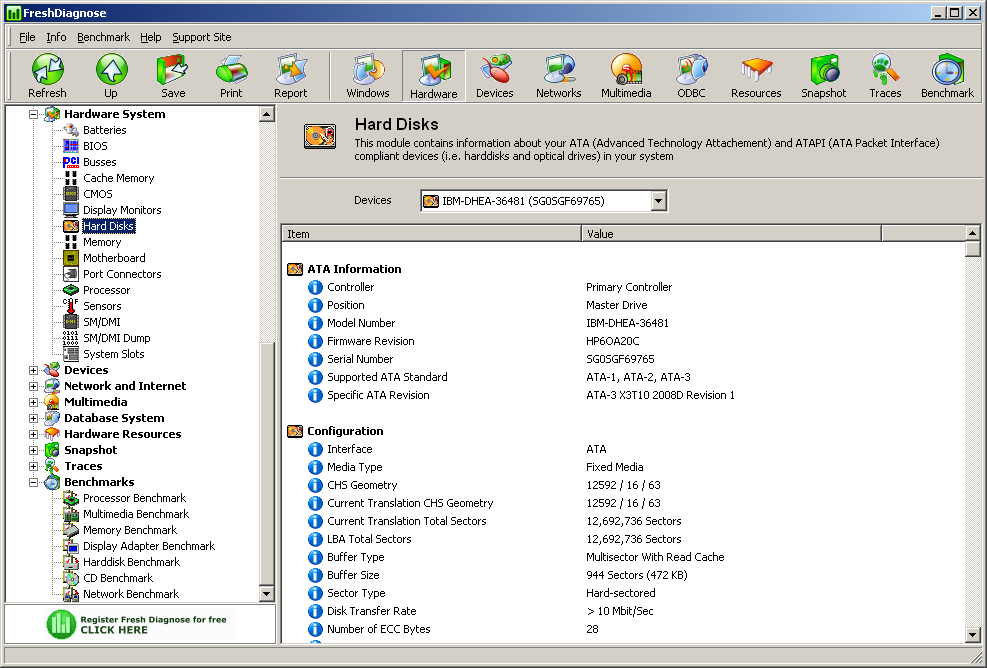Expand the Database System node
Screen dimensions: 987x668
click(x=33, y=418)
